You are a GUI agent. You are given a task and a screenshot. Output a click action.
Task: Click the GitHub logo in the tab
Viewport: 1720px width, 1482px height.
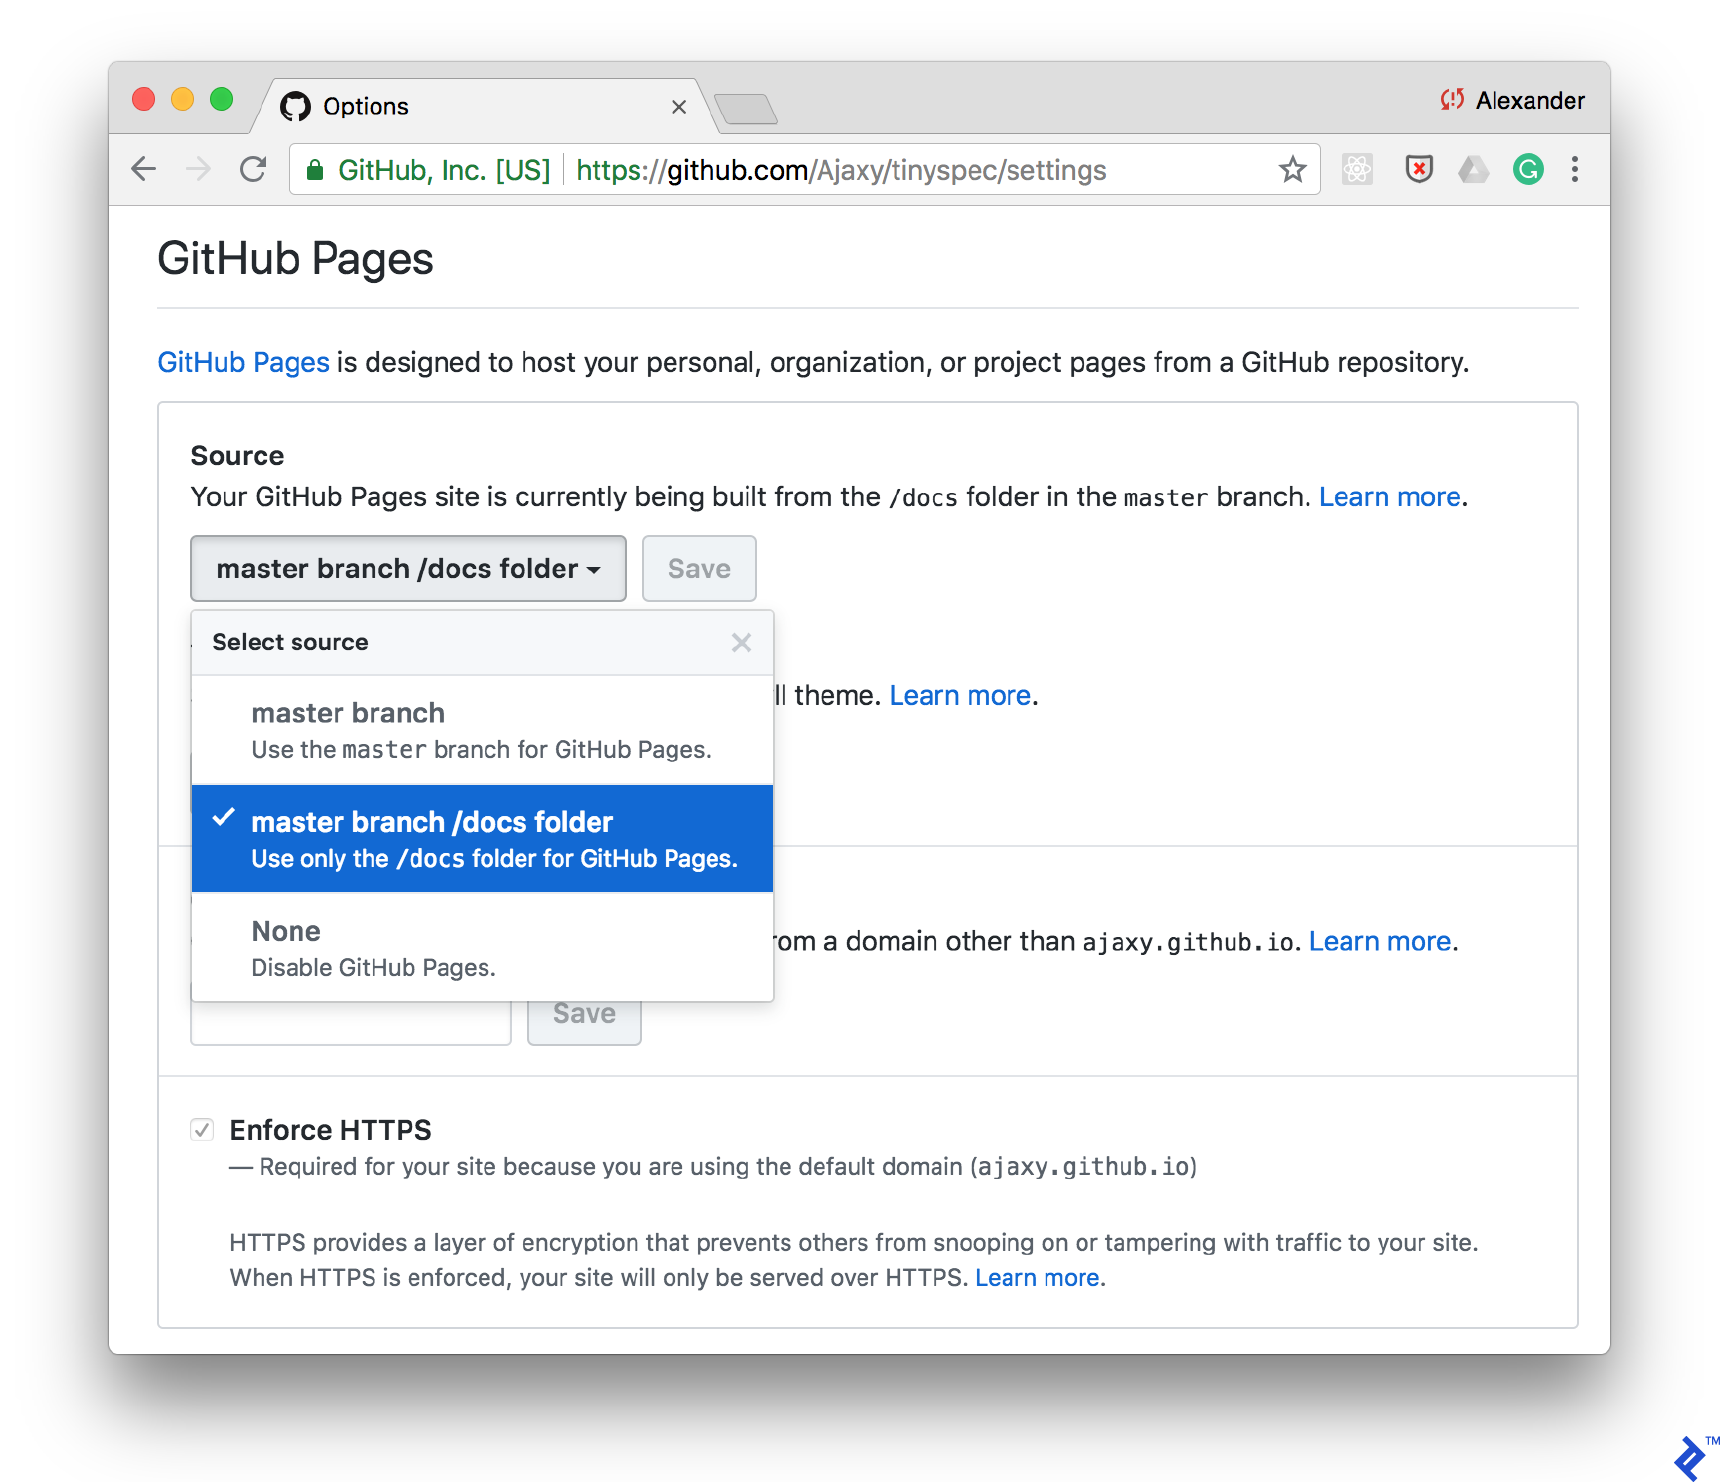tap(296, 105)
